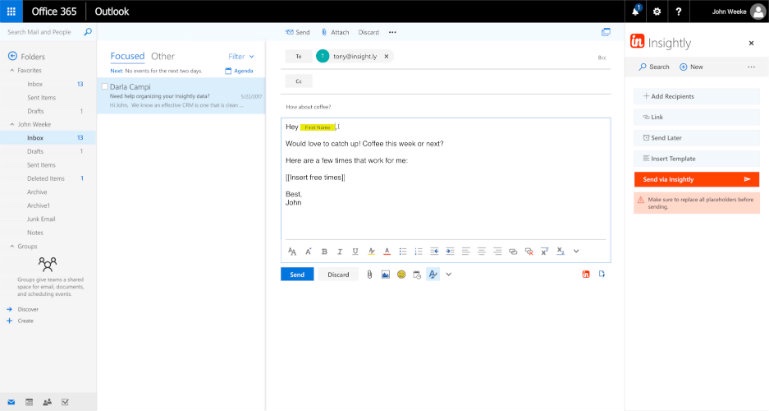
Task: Align text left
Action: pyautogui.click(x=465, y=252)
